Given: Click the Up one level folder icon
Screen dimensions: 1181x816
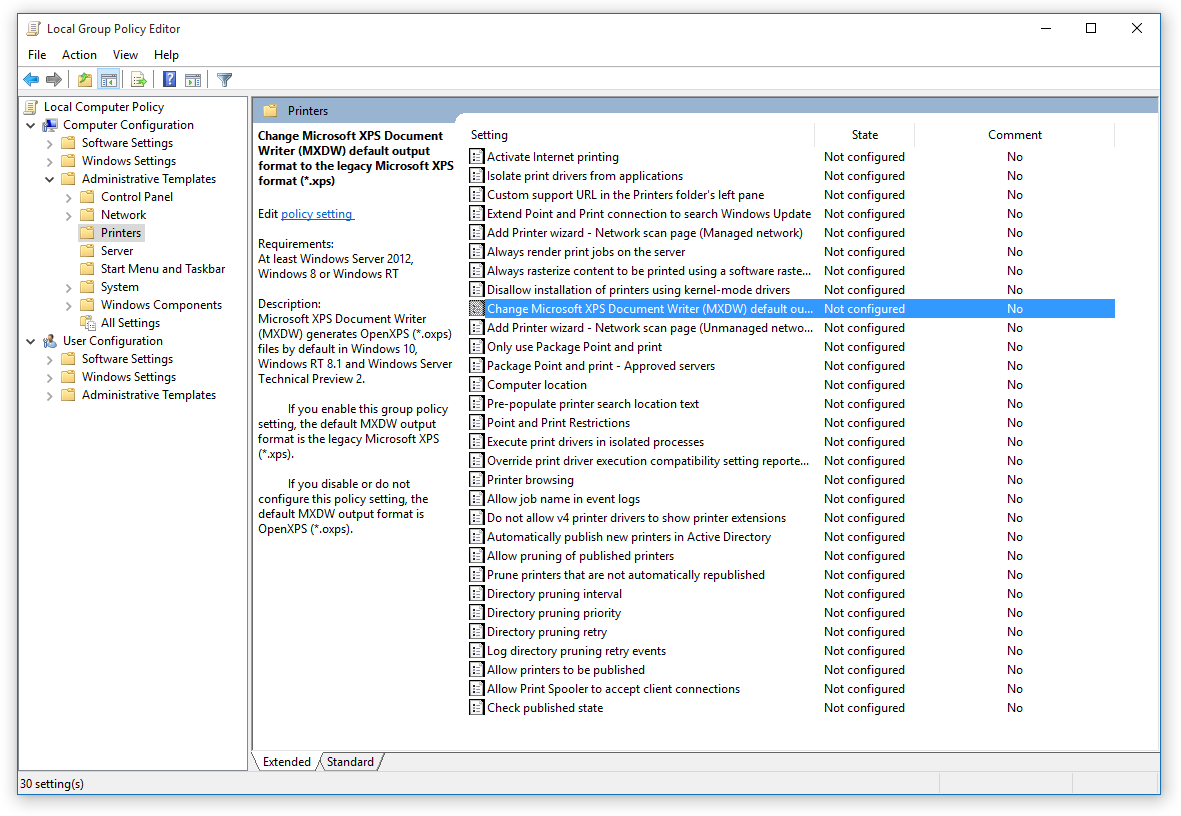Looking at the screenshot, I should point(84,79).
